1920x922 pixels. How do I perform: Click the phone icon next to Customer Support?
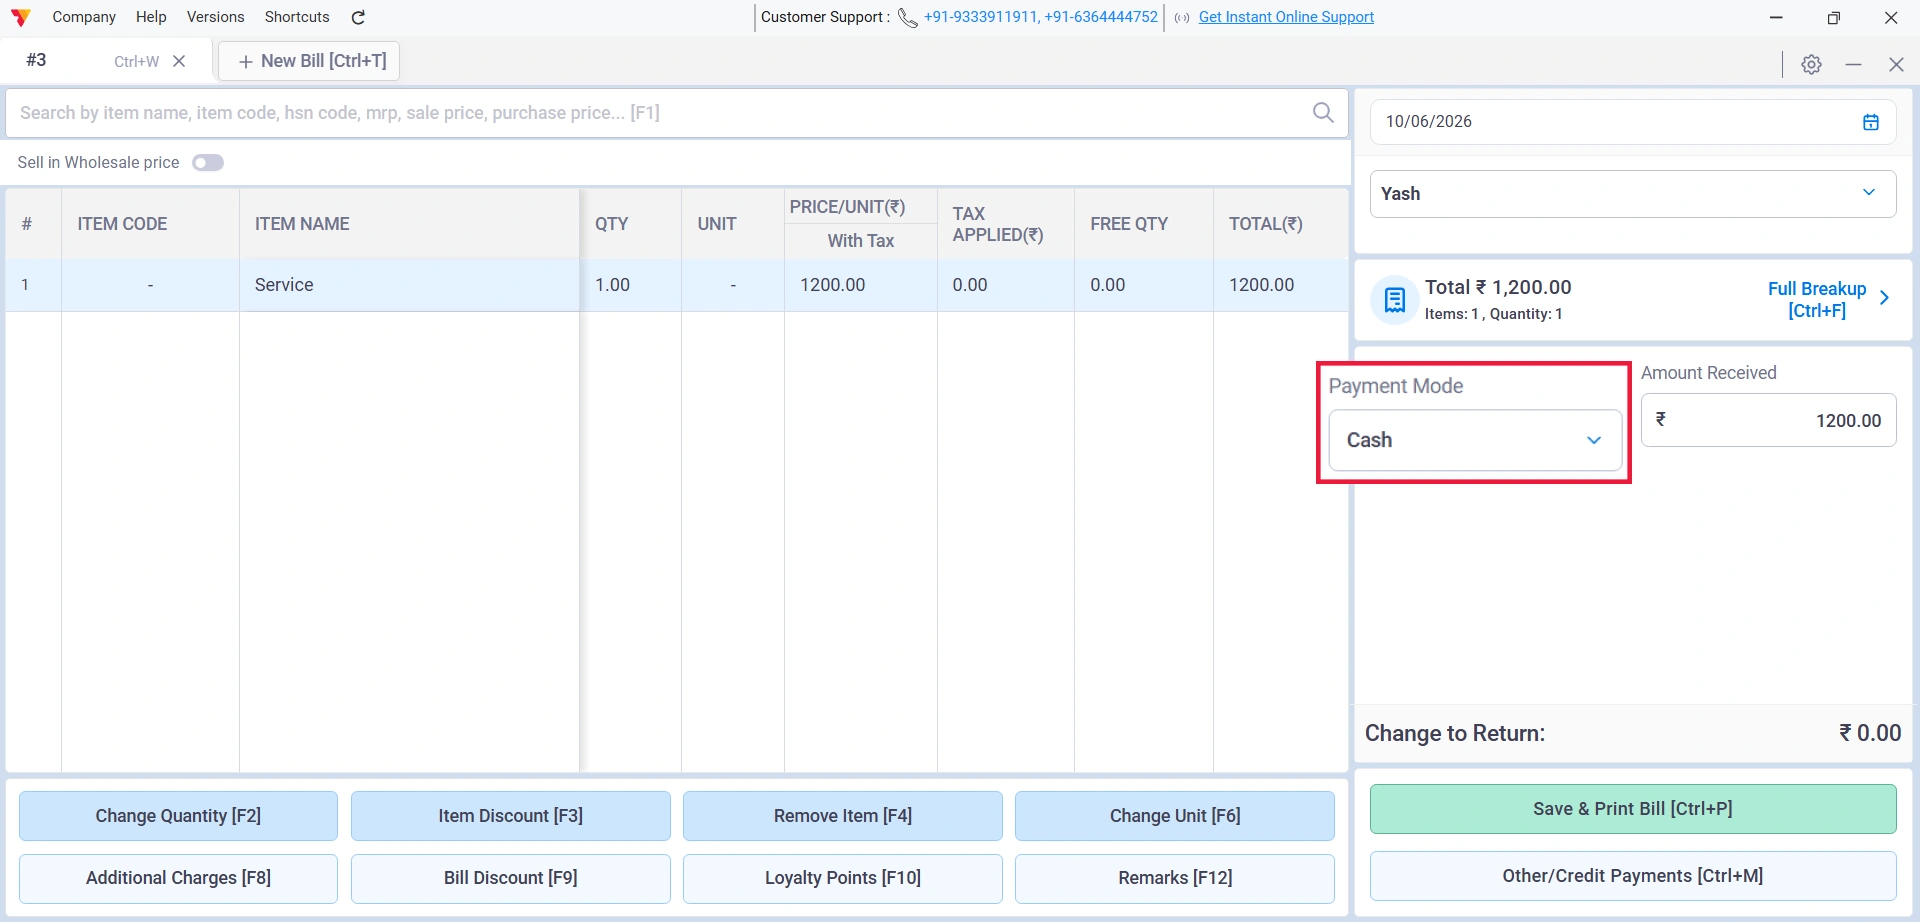907,17
